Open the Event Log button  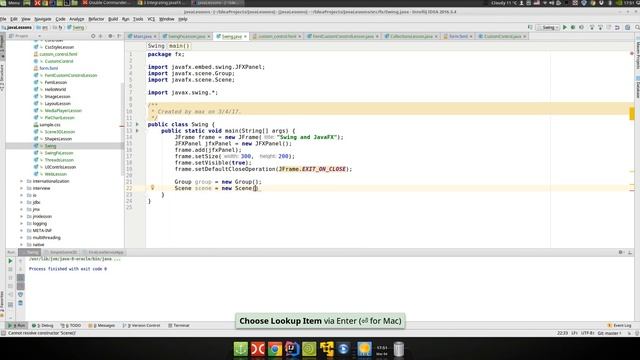[x=619, y=325]
